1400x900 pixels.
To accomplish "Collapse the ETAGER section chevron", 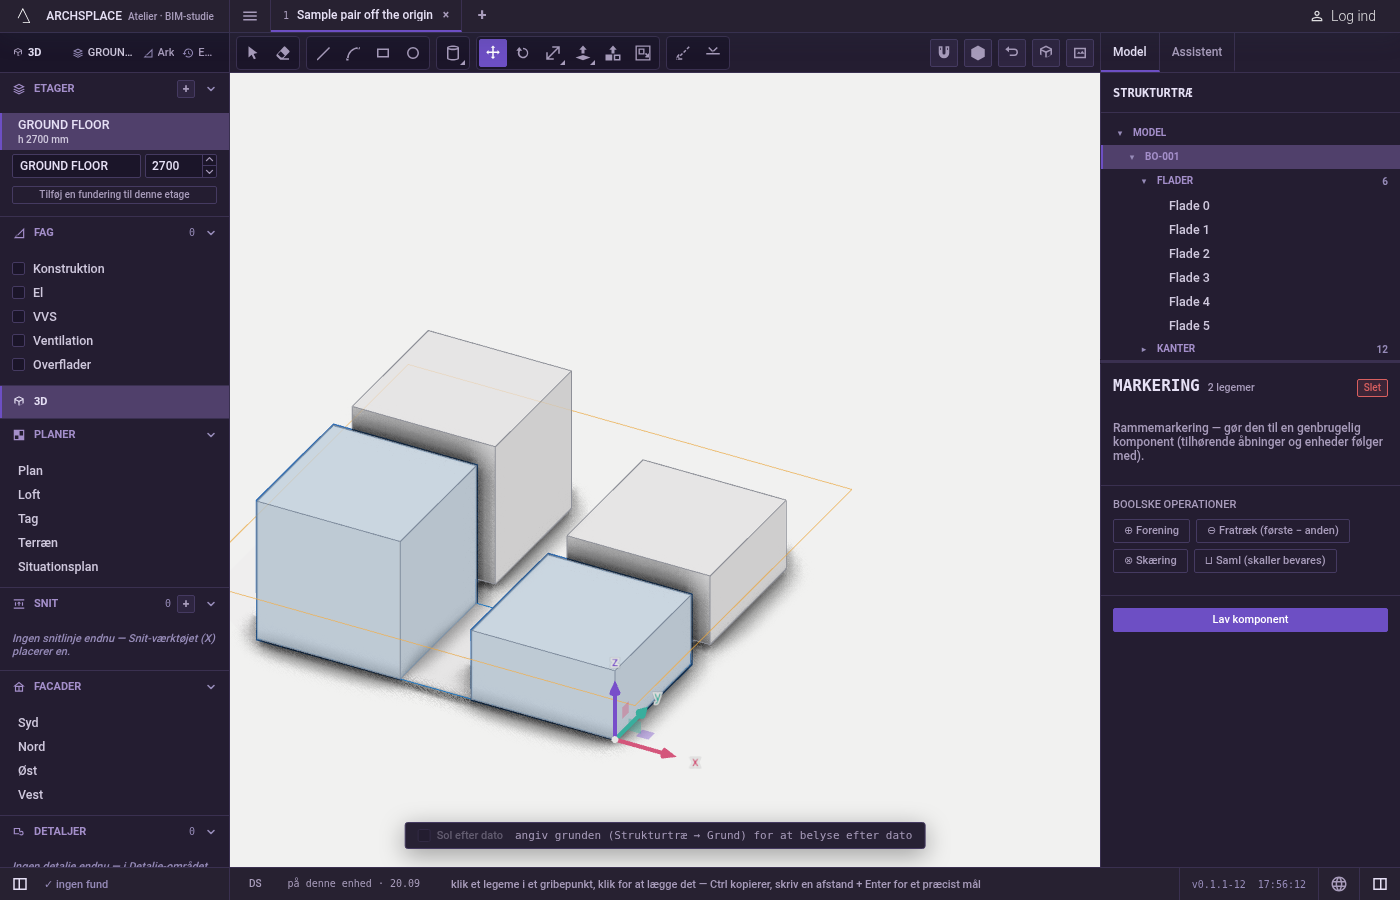I will point(211,89).
